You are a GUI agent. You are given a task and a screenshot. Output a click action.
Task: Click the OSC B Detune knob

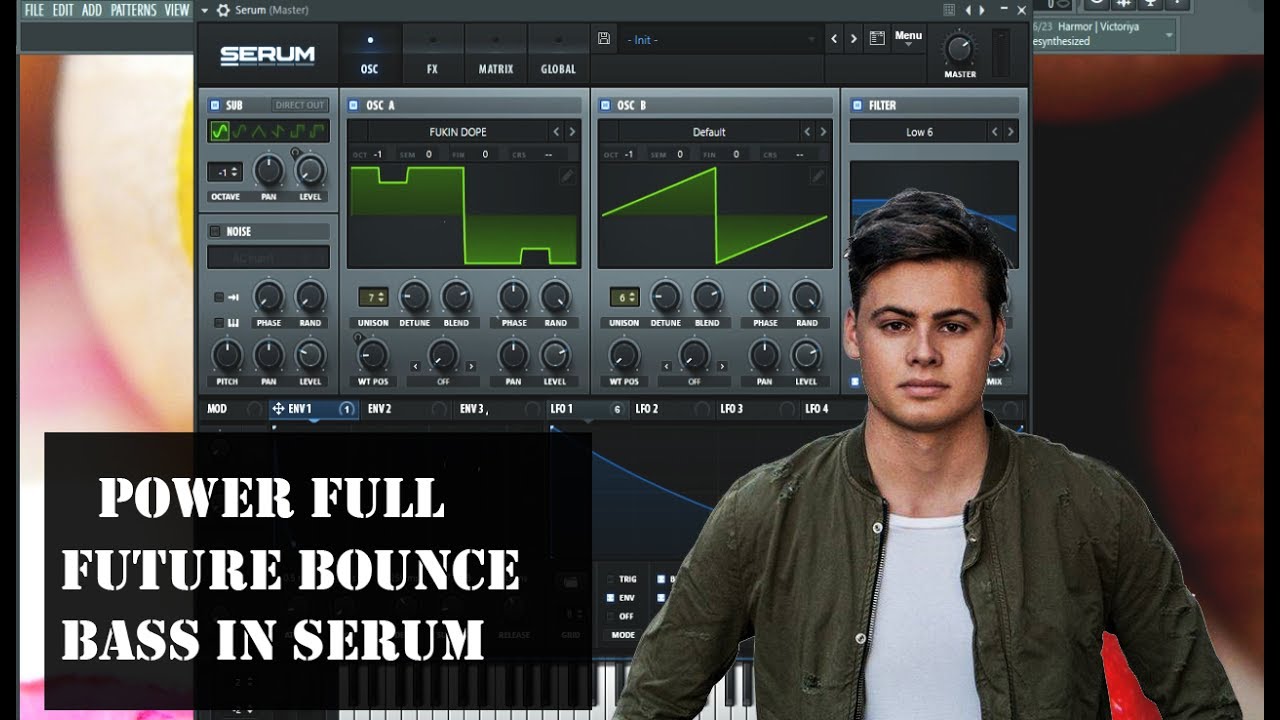coord(665,296)
